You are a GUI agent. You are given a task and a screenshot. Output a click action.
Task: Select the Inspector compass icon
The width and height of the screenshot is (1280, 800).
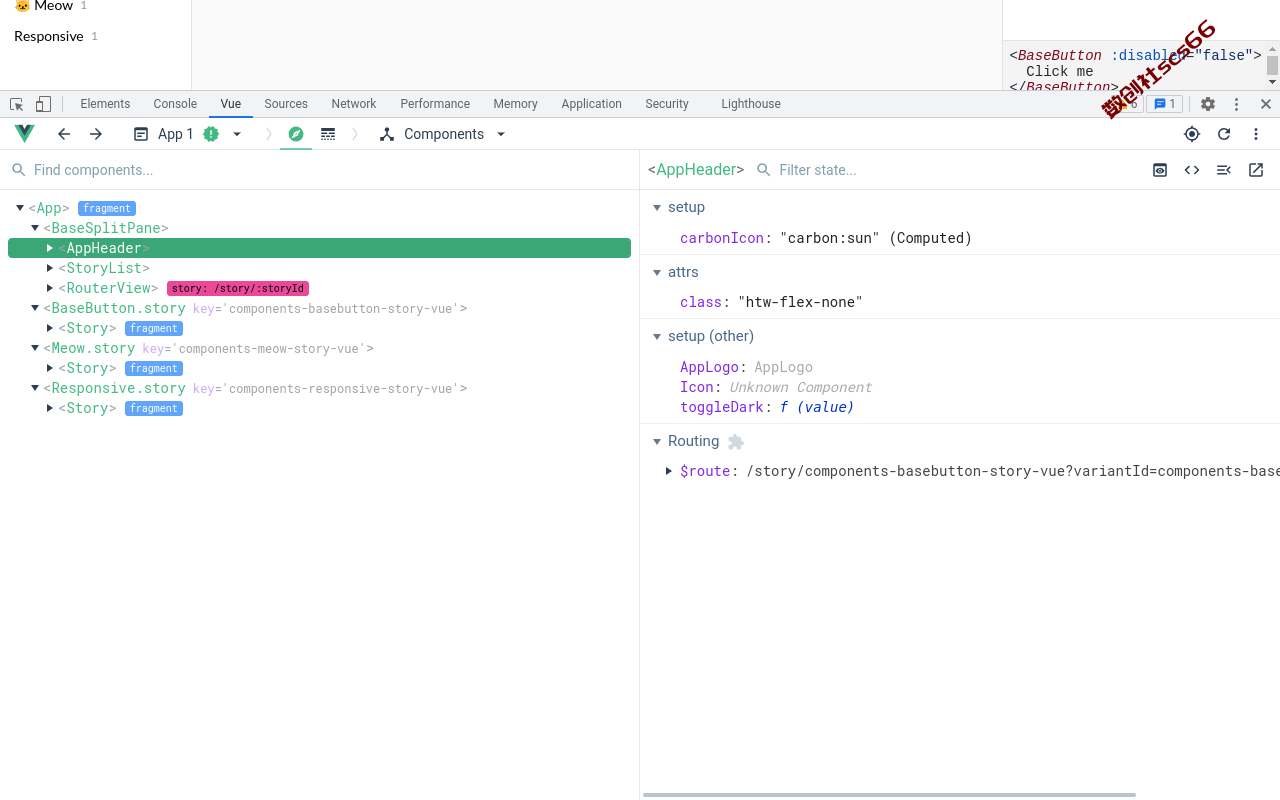(296, 134)
